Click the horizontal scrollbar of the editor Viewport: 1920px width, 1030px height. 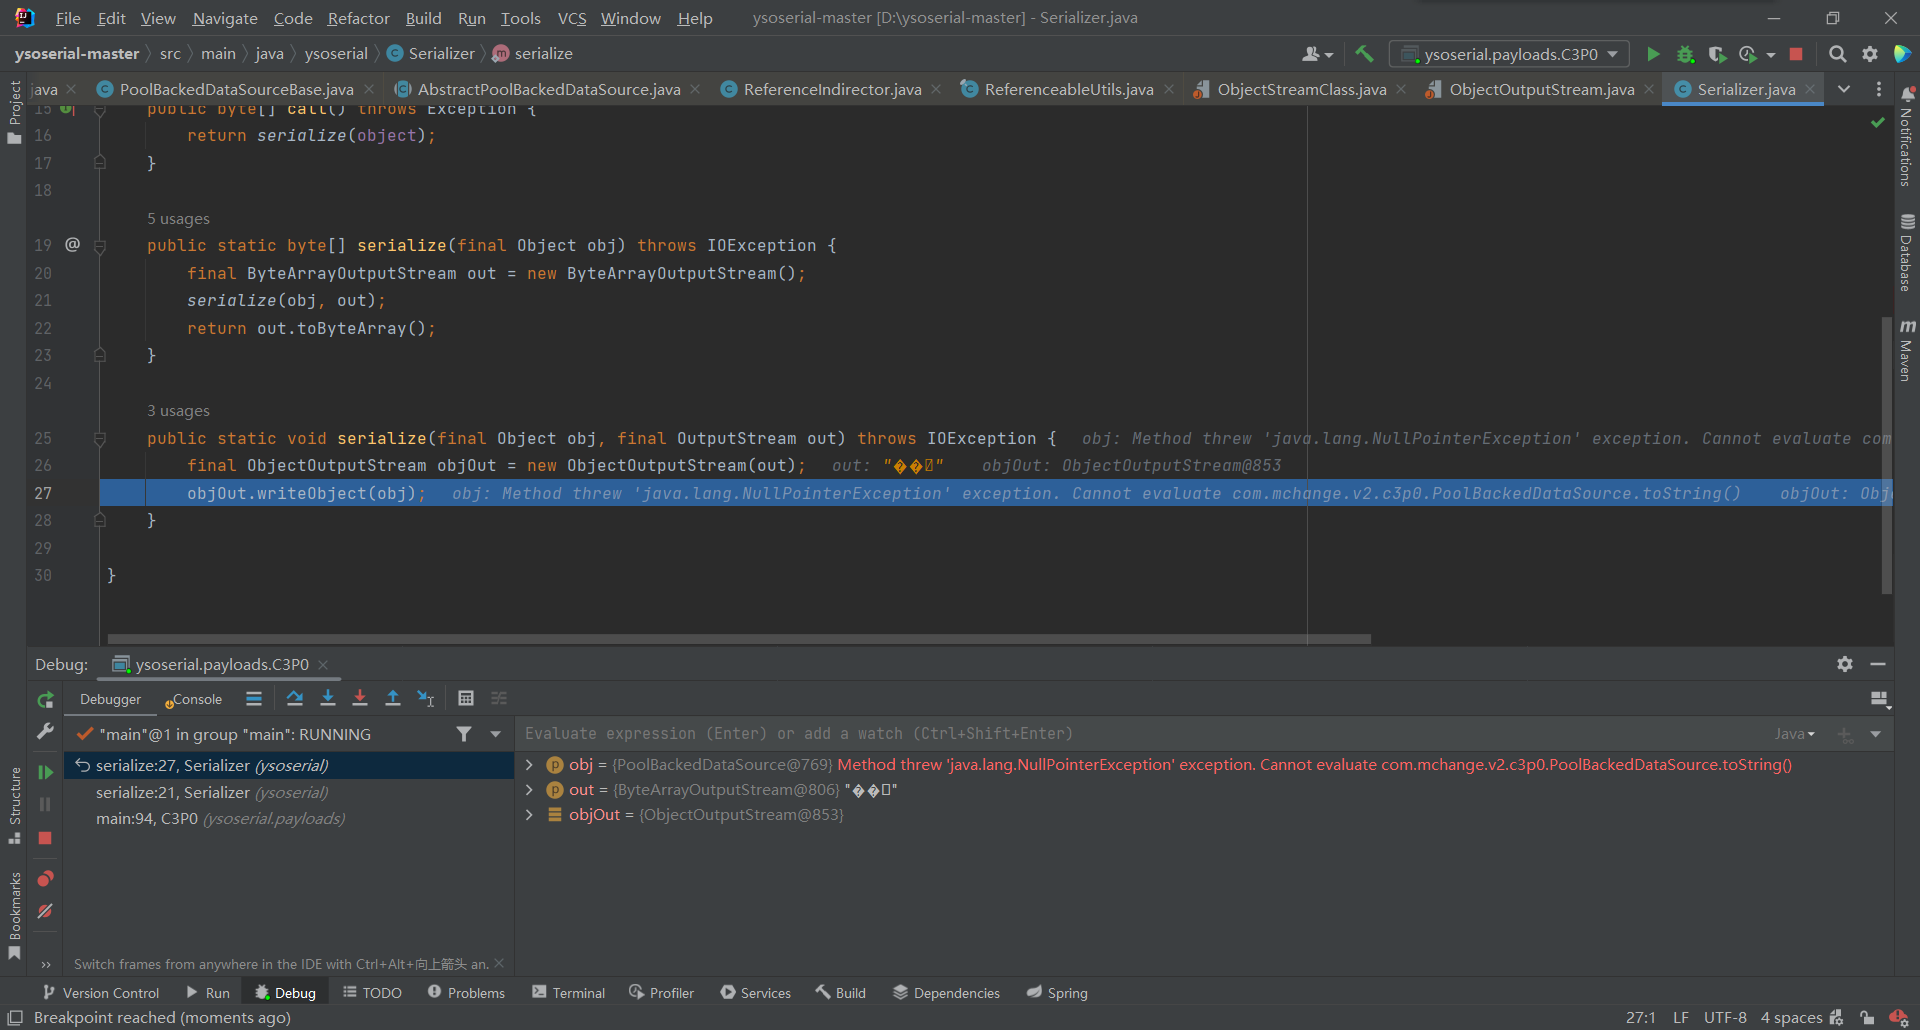739,639
